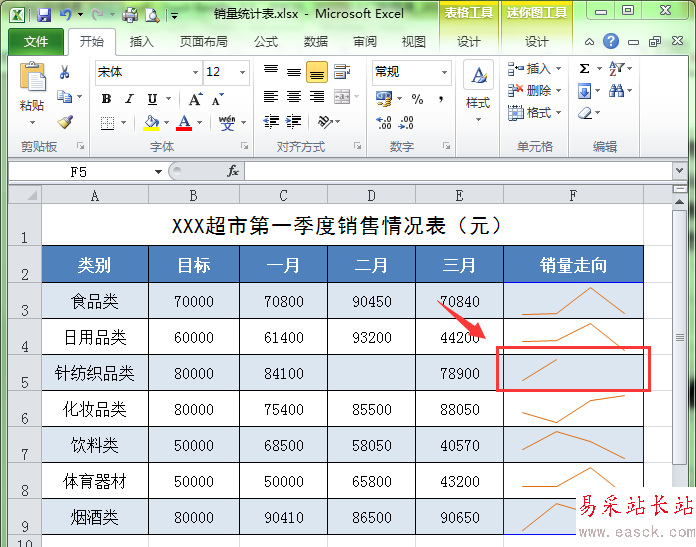Open the 字体 dialog launcher

245,146
